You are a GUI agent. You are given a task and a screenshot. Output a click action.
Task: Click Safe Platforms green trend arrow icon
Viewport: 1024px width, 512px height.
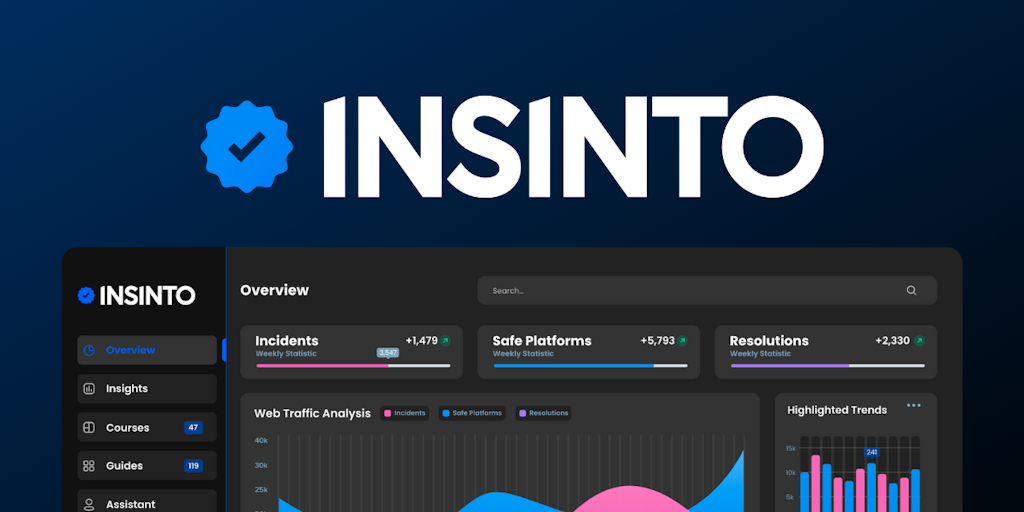pos(682,341)
